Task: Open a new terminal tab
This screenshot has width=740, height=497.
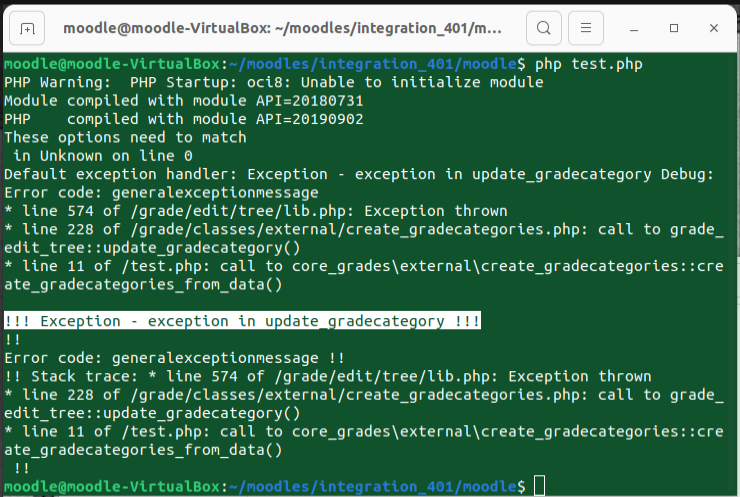Action: (27, 29)
